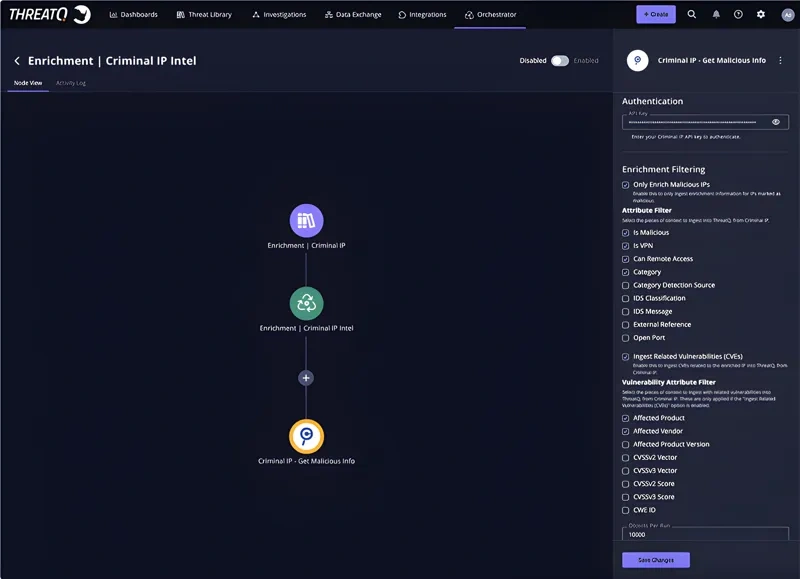
Task: Uncheck the Category checkbox
Action: tap(625, 272)
